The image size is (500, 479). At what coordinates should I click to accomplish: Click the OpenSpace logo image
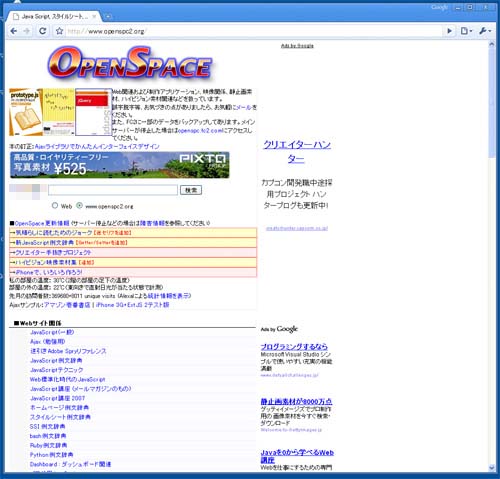[130, 63]
